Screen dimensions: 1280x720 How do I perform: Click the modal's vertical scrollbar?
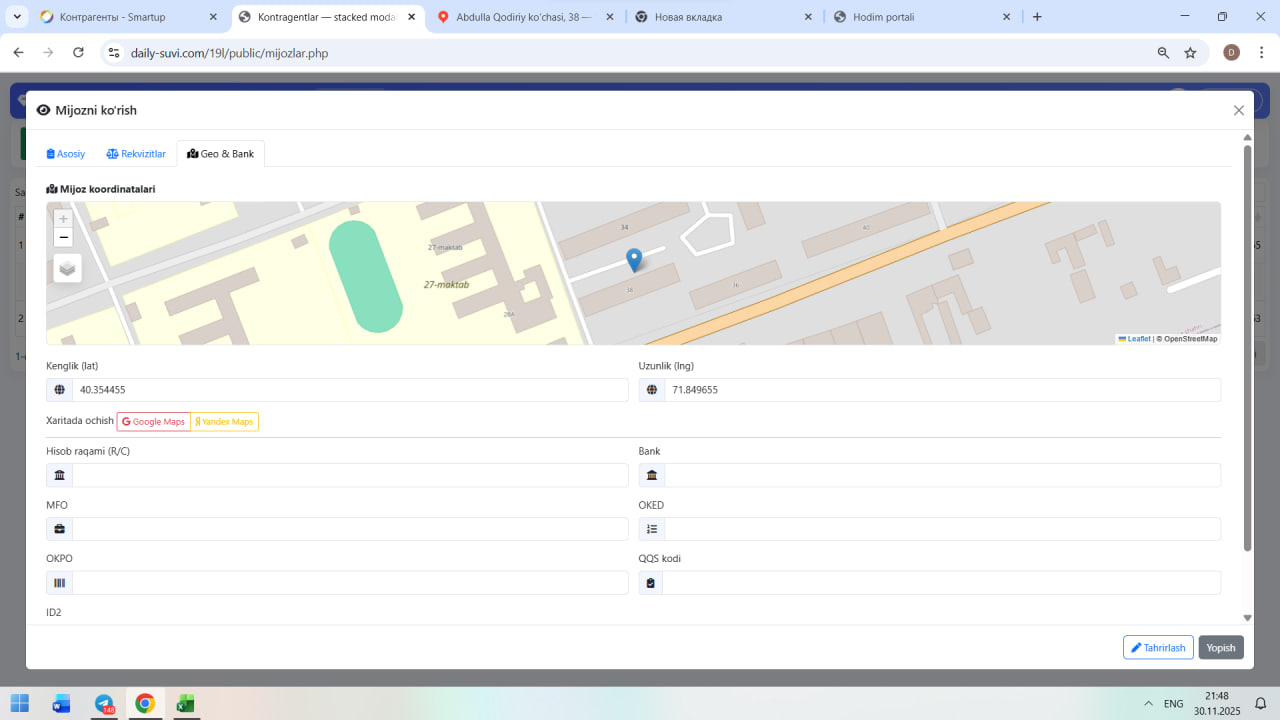tap(1247, 350)
